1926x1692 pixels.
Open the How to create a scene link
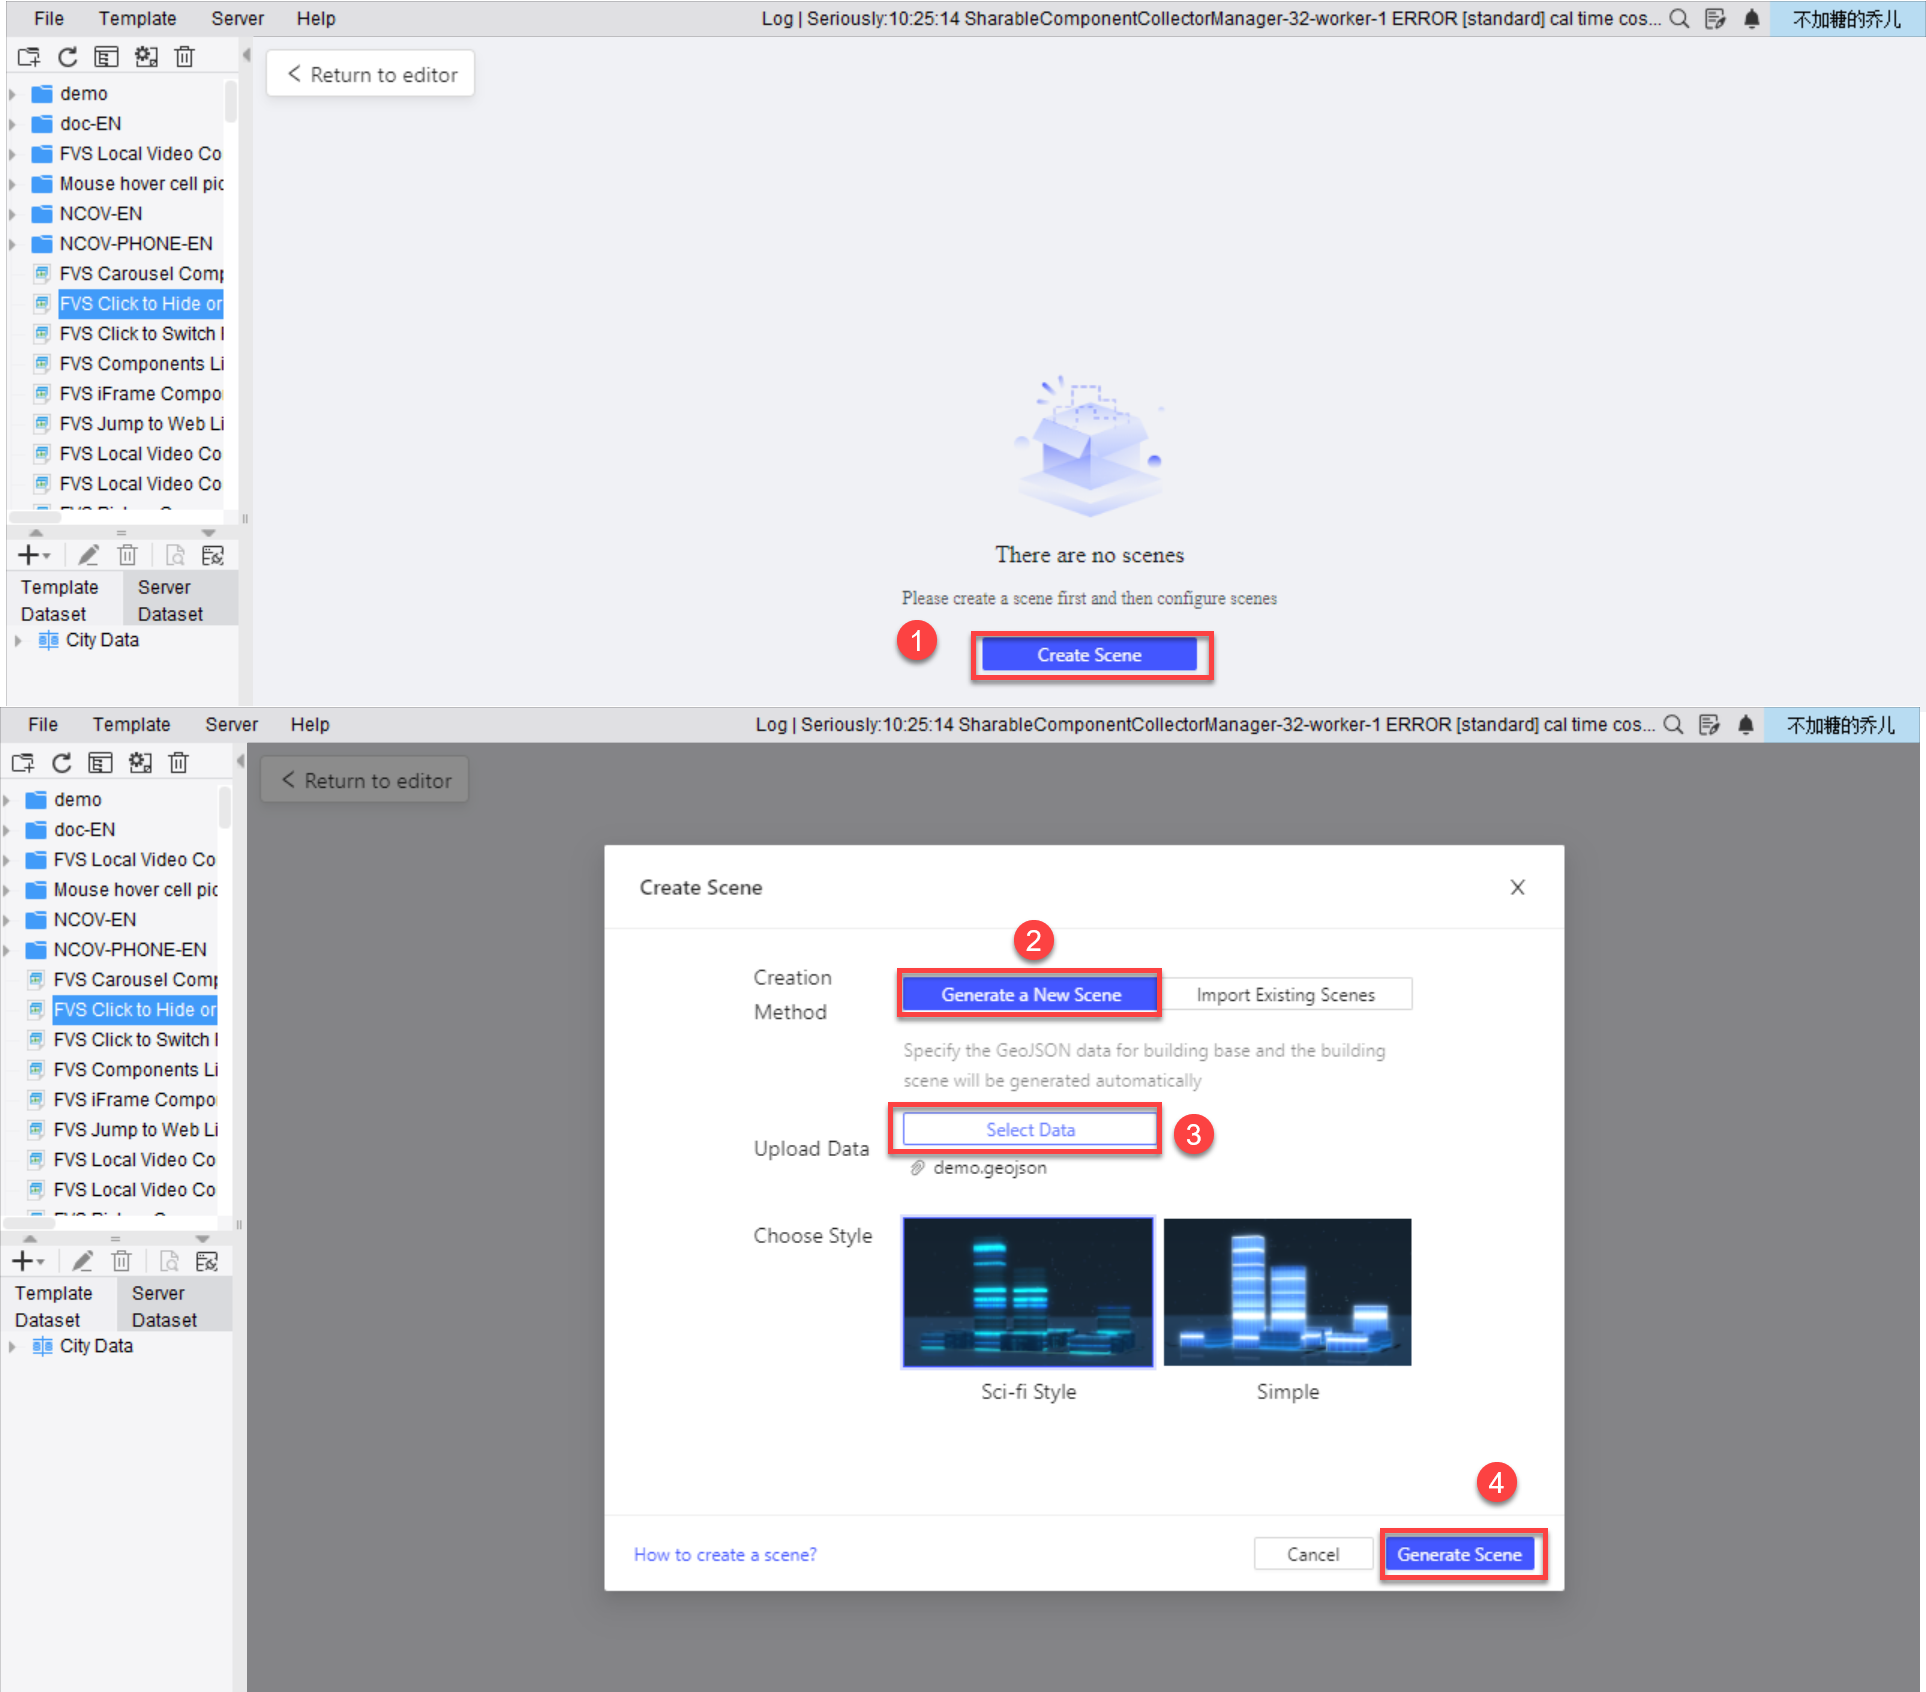(x=724, y=1553)
